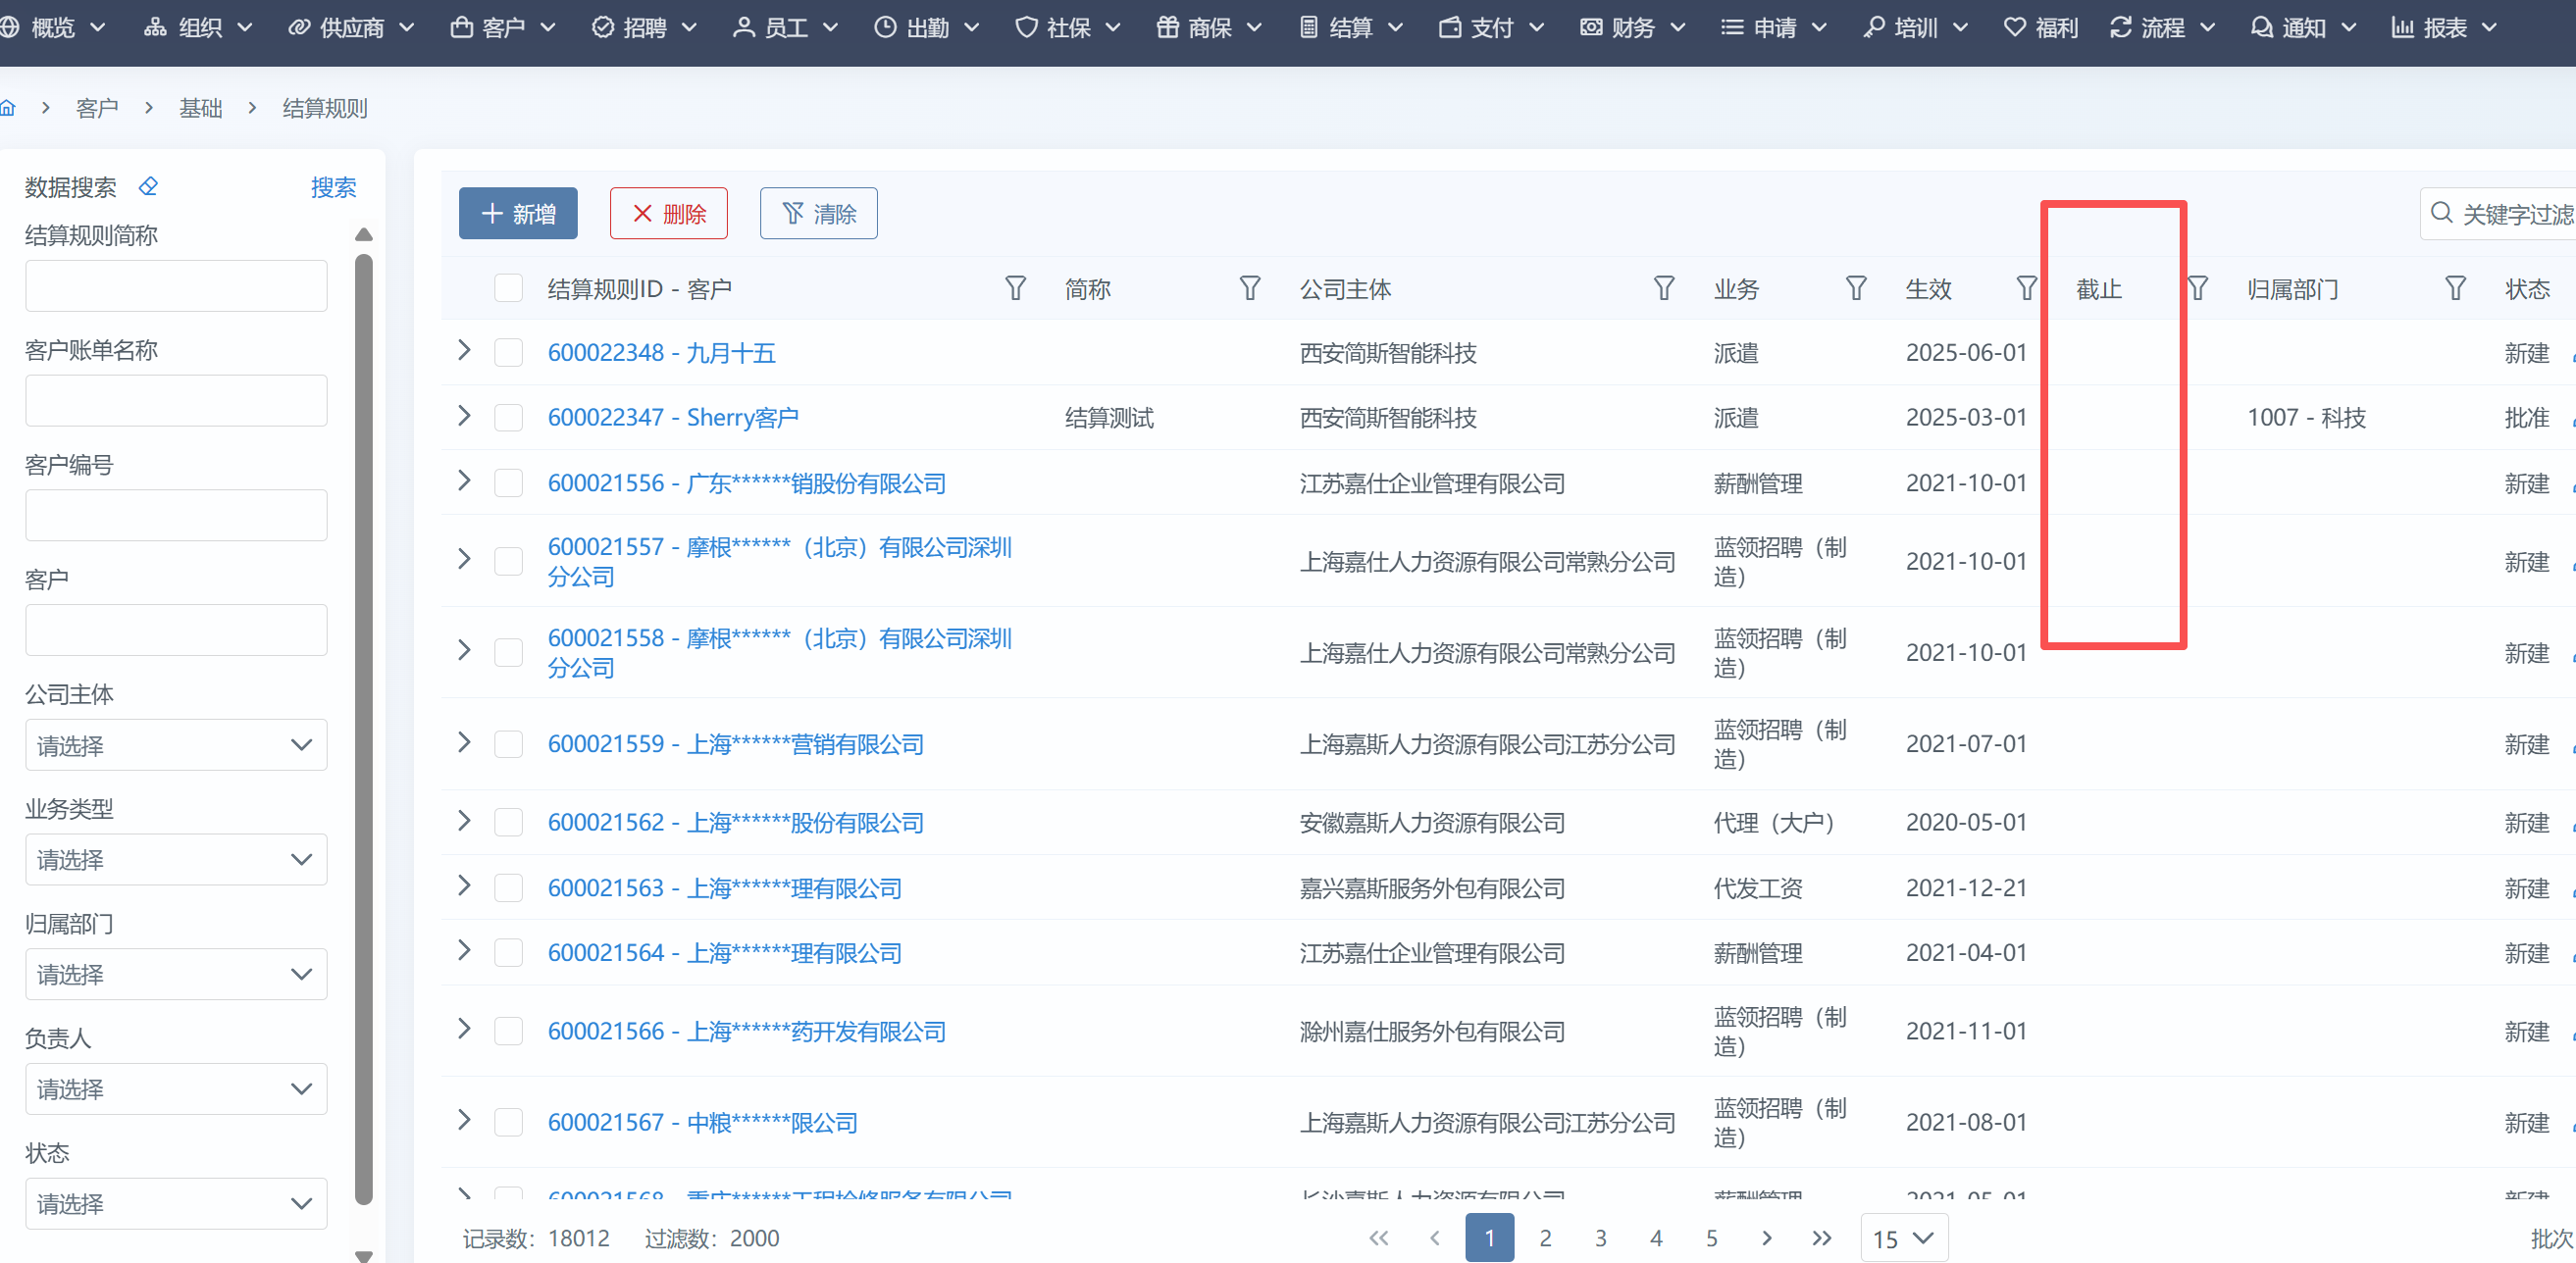Open the 财务 menu in top navigation
Screen dimensions: 2576x1263
1632,28
